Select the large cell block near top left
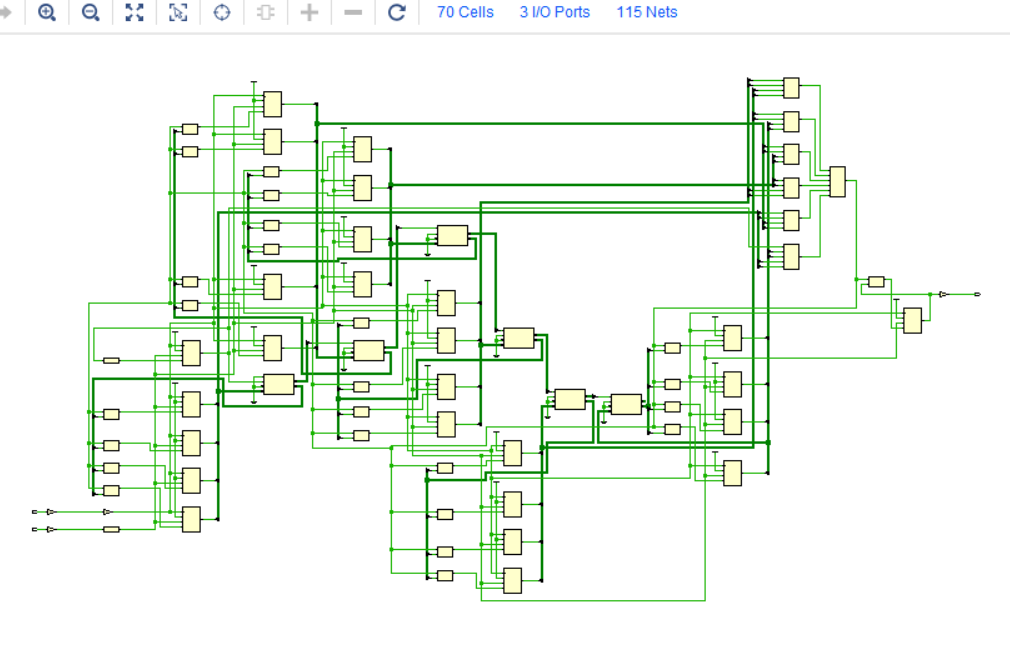The height and width of the screenshot is (668, 1010). tap(272, 104)
